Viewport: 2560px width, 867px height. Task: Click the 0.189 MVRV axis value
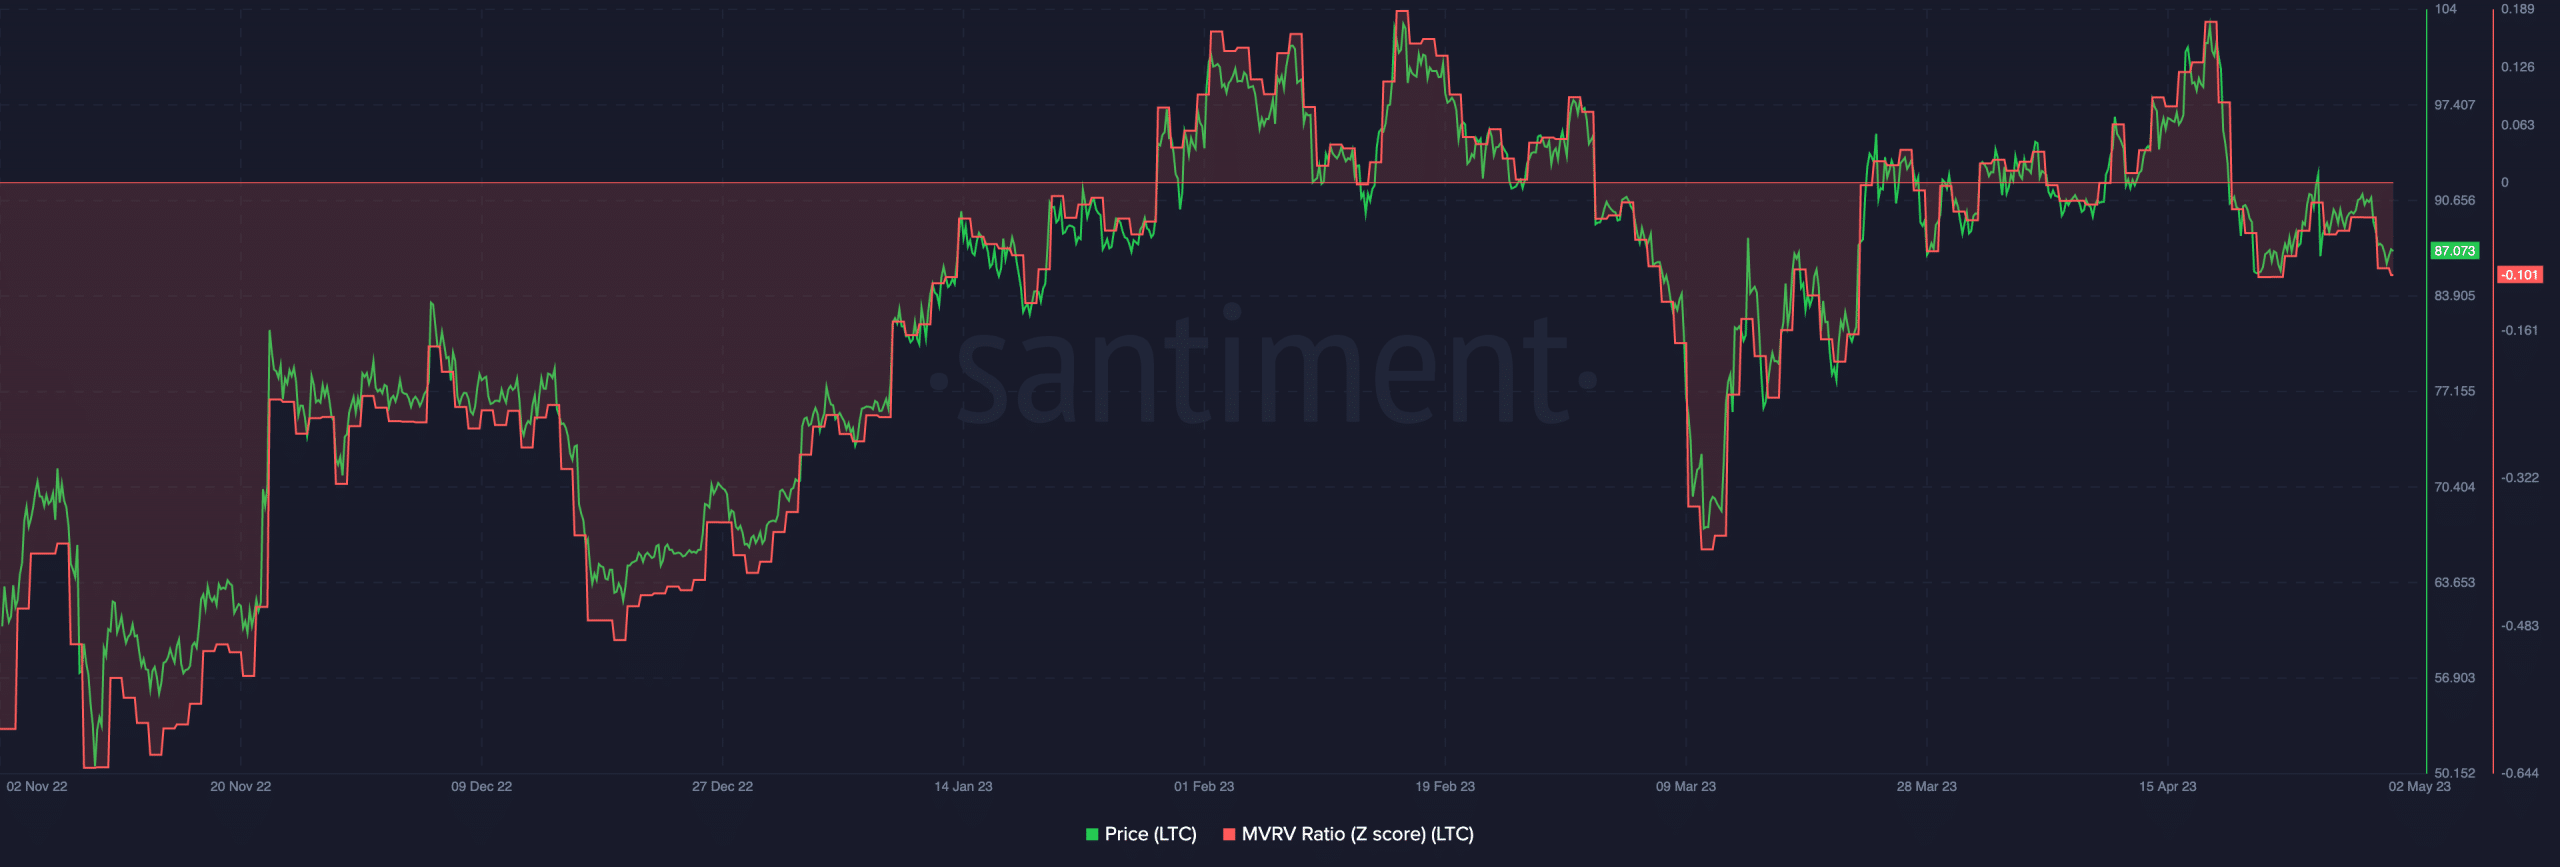click(2518, 9)
